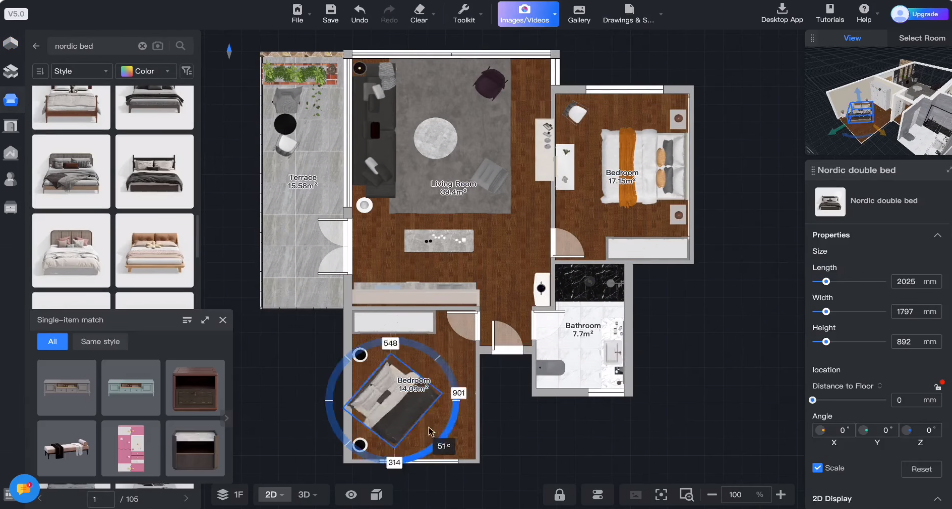Zoom in with plus button

(x=781, y=494)
